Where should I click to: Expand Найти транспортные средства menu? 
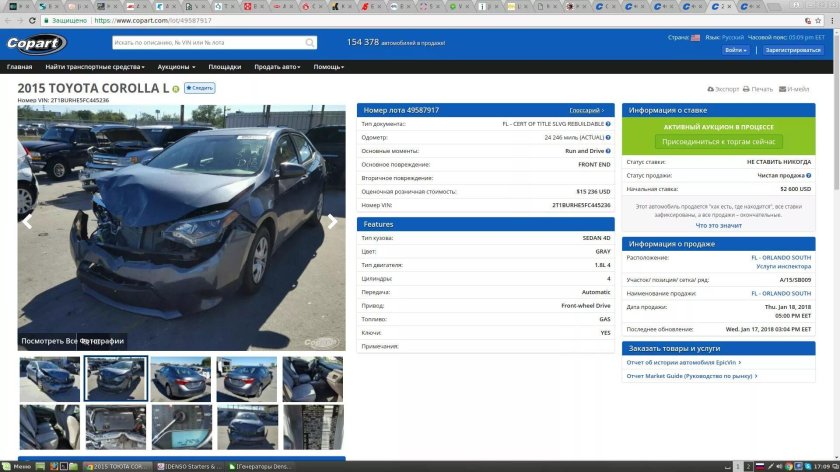[x=94, y=67]
